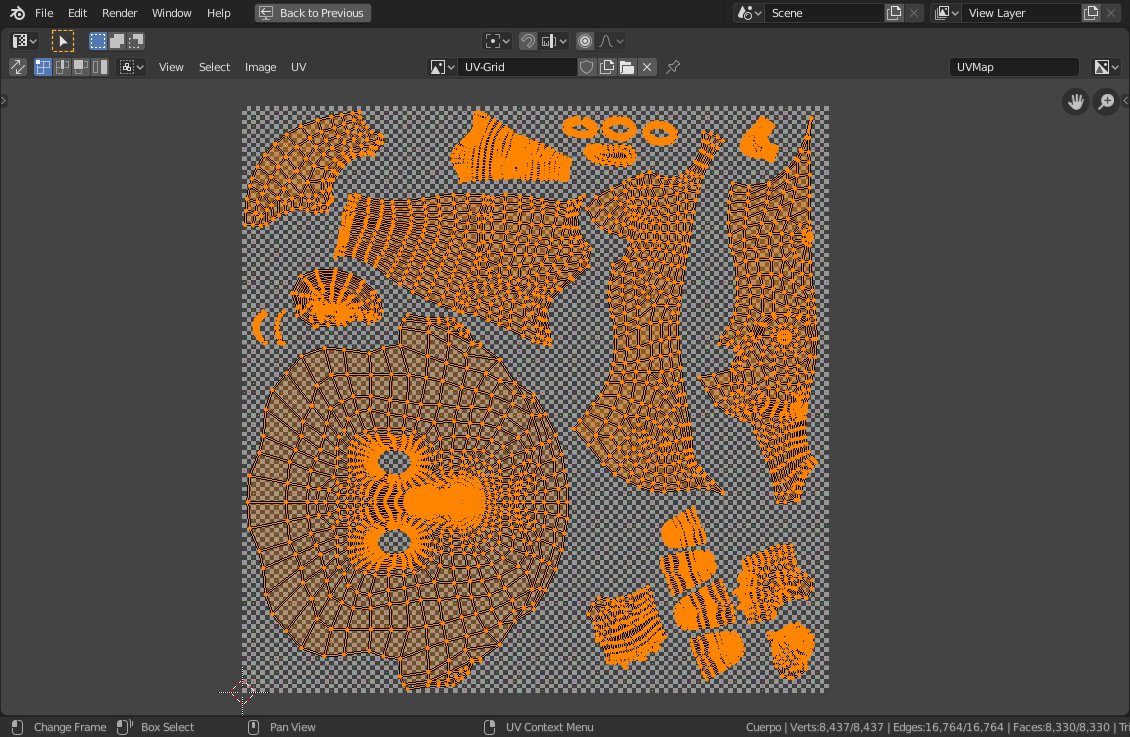Image resolution: width=1130 pixels, height=737 pixels.
Task: Open the UV menu
Action: (298, 67)
